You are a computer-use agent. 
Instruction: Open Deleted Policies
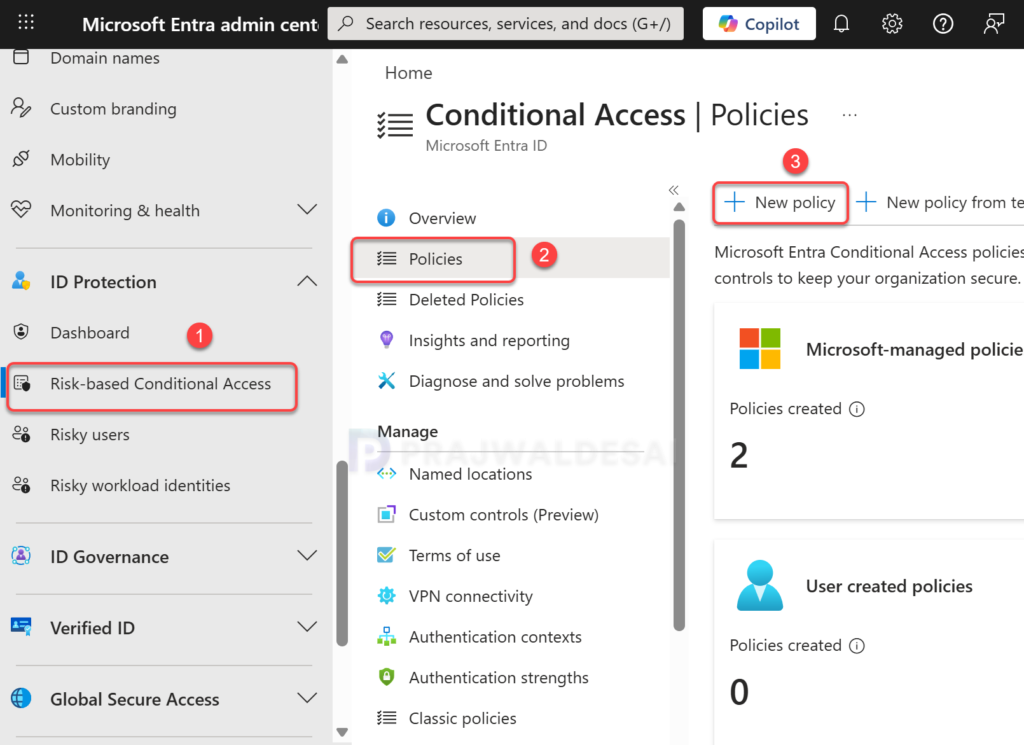(466, 300)
